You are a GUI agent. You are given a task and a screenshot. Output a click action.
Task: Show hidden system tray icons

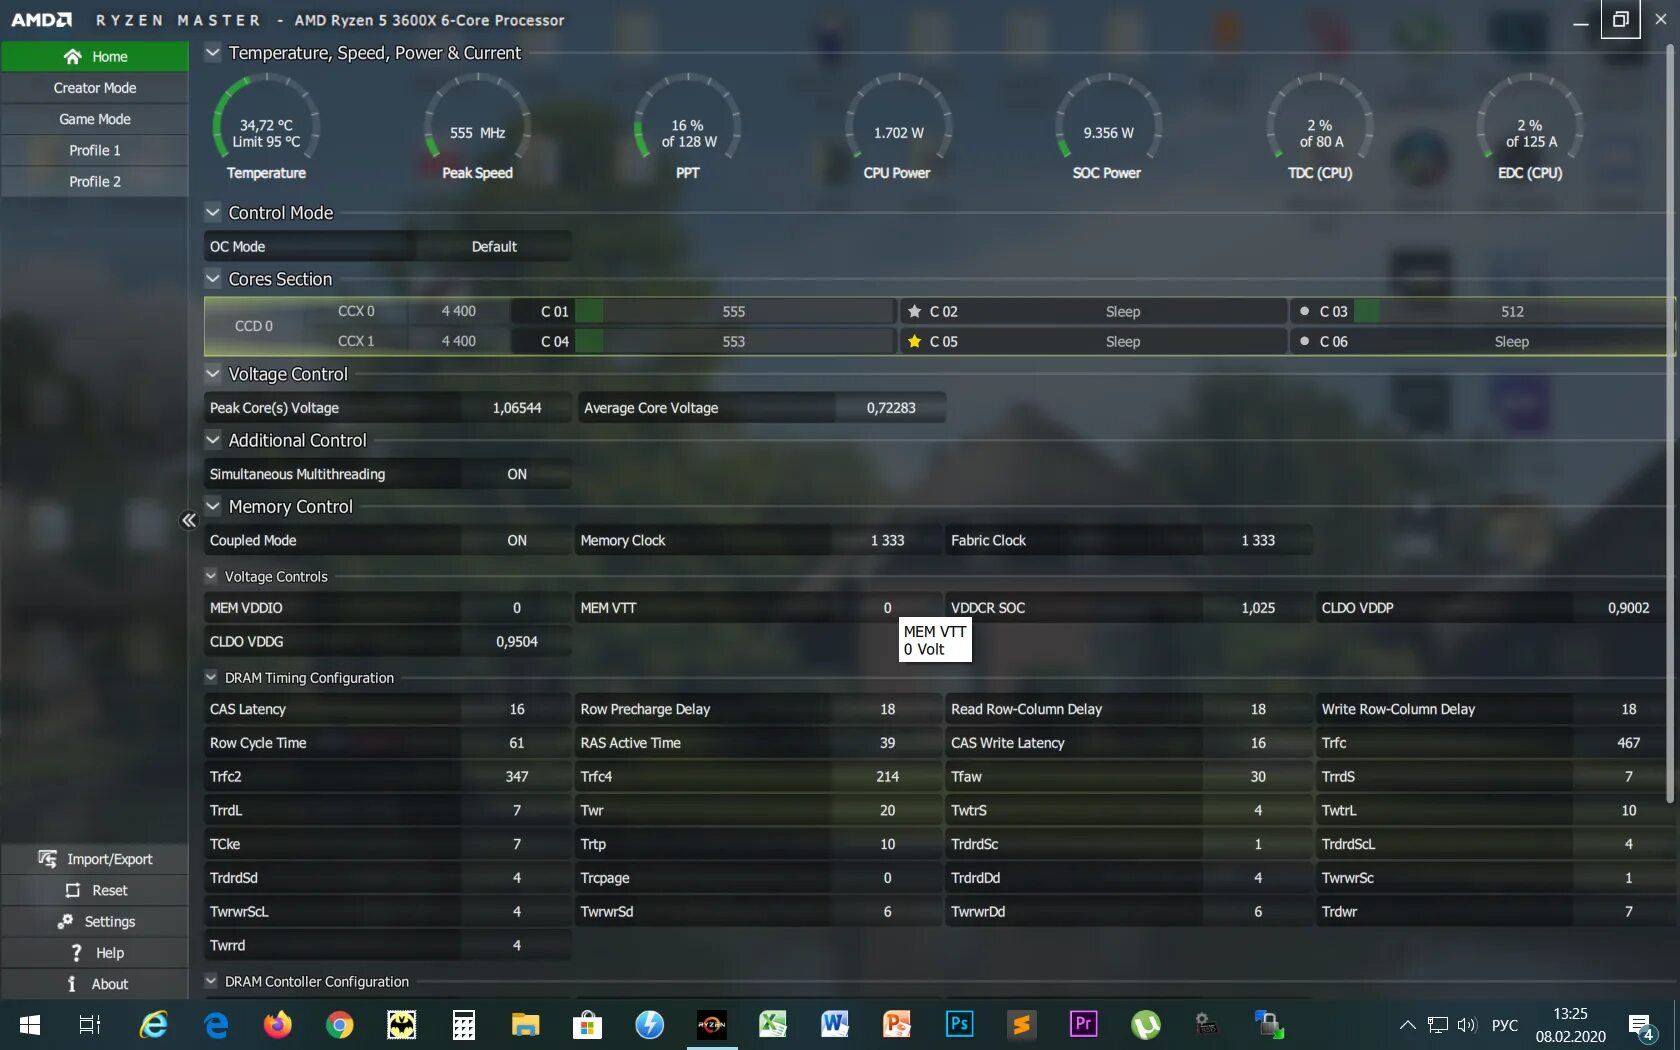[x=1407, y=1025]
